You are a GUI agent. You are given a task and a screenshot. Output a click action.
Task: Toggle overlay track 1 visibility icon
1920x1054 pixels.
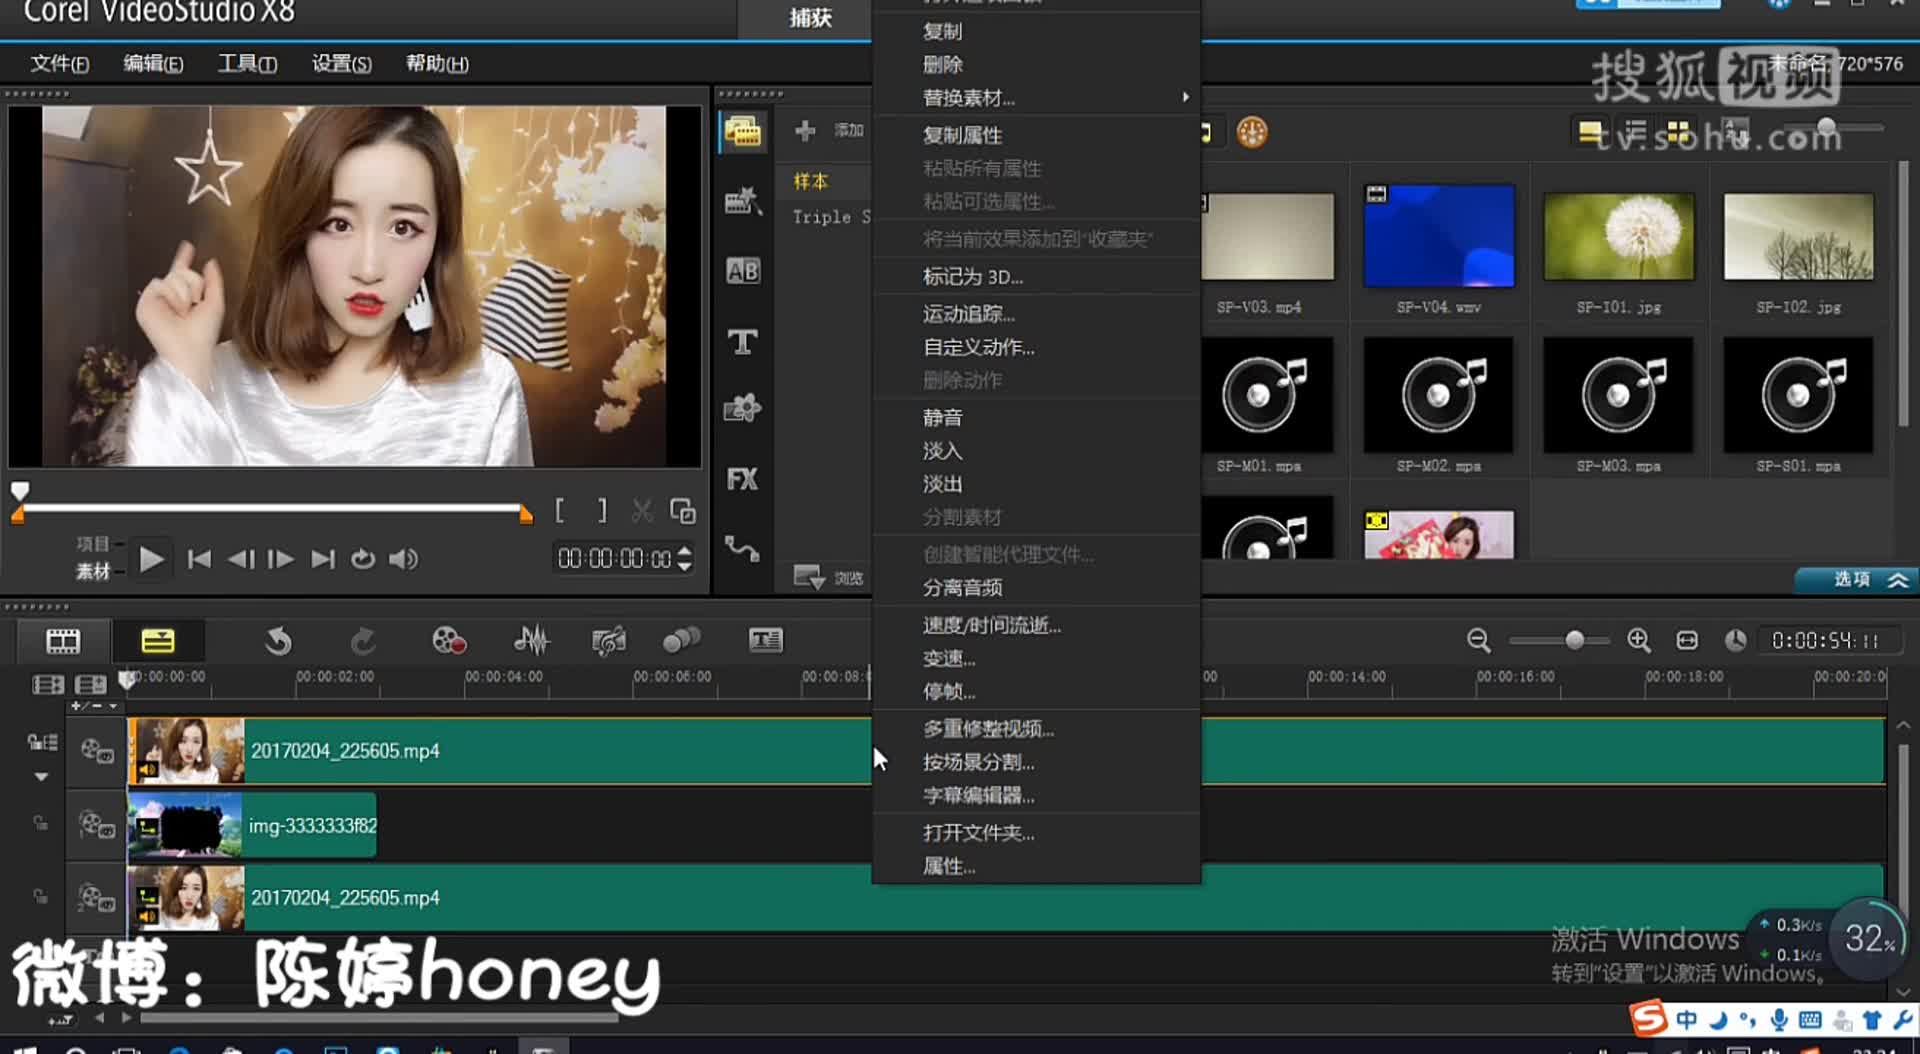pyautogui.click(x=97, y=824)
